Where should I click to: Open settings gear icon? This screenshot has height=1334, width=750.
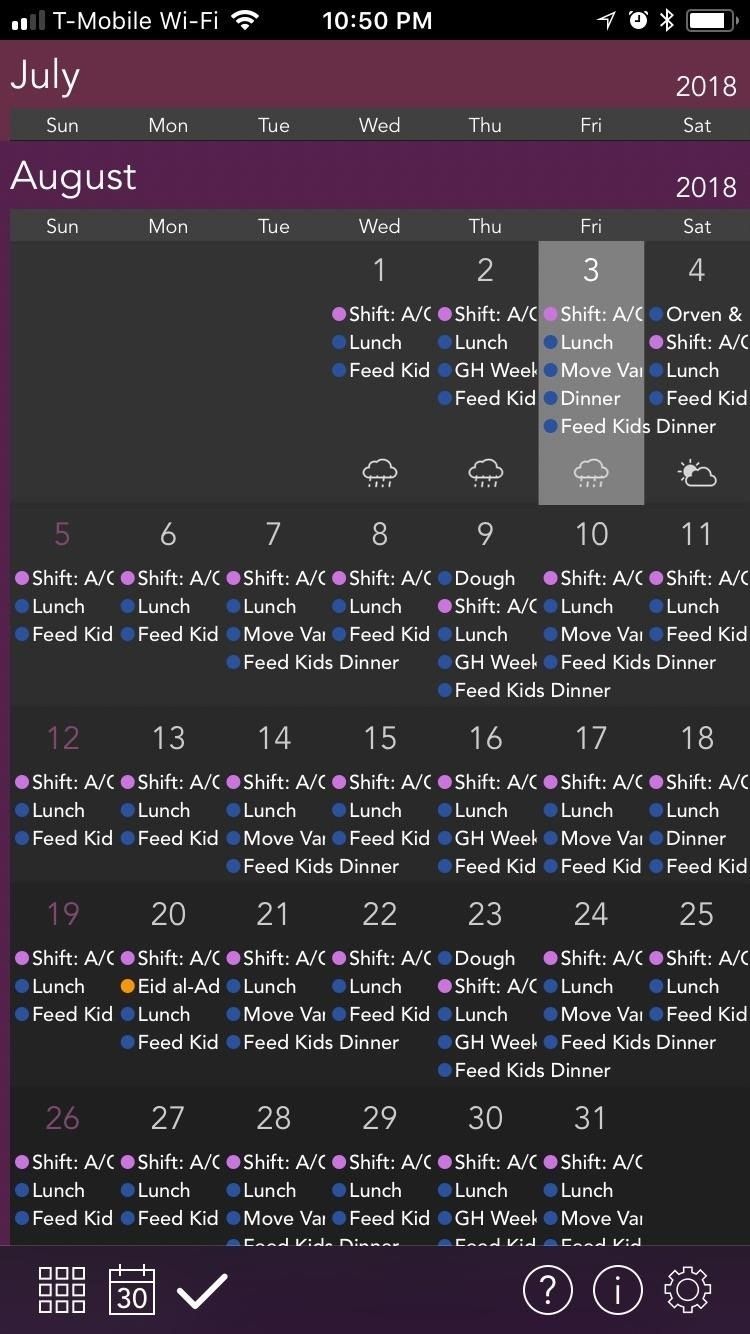coord(687,1290)
